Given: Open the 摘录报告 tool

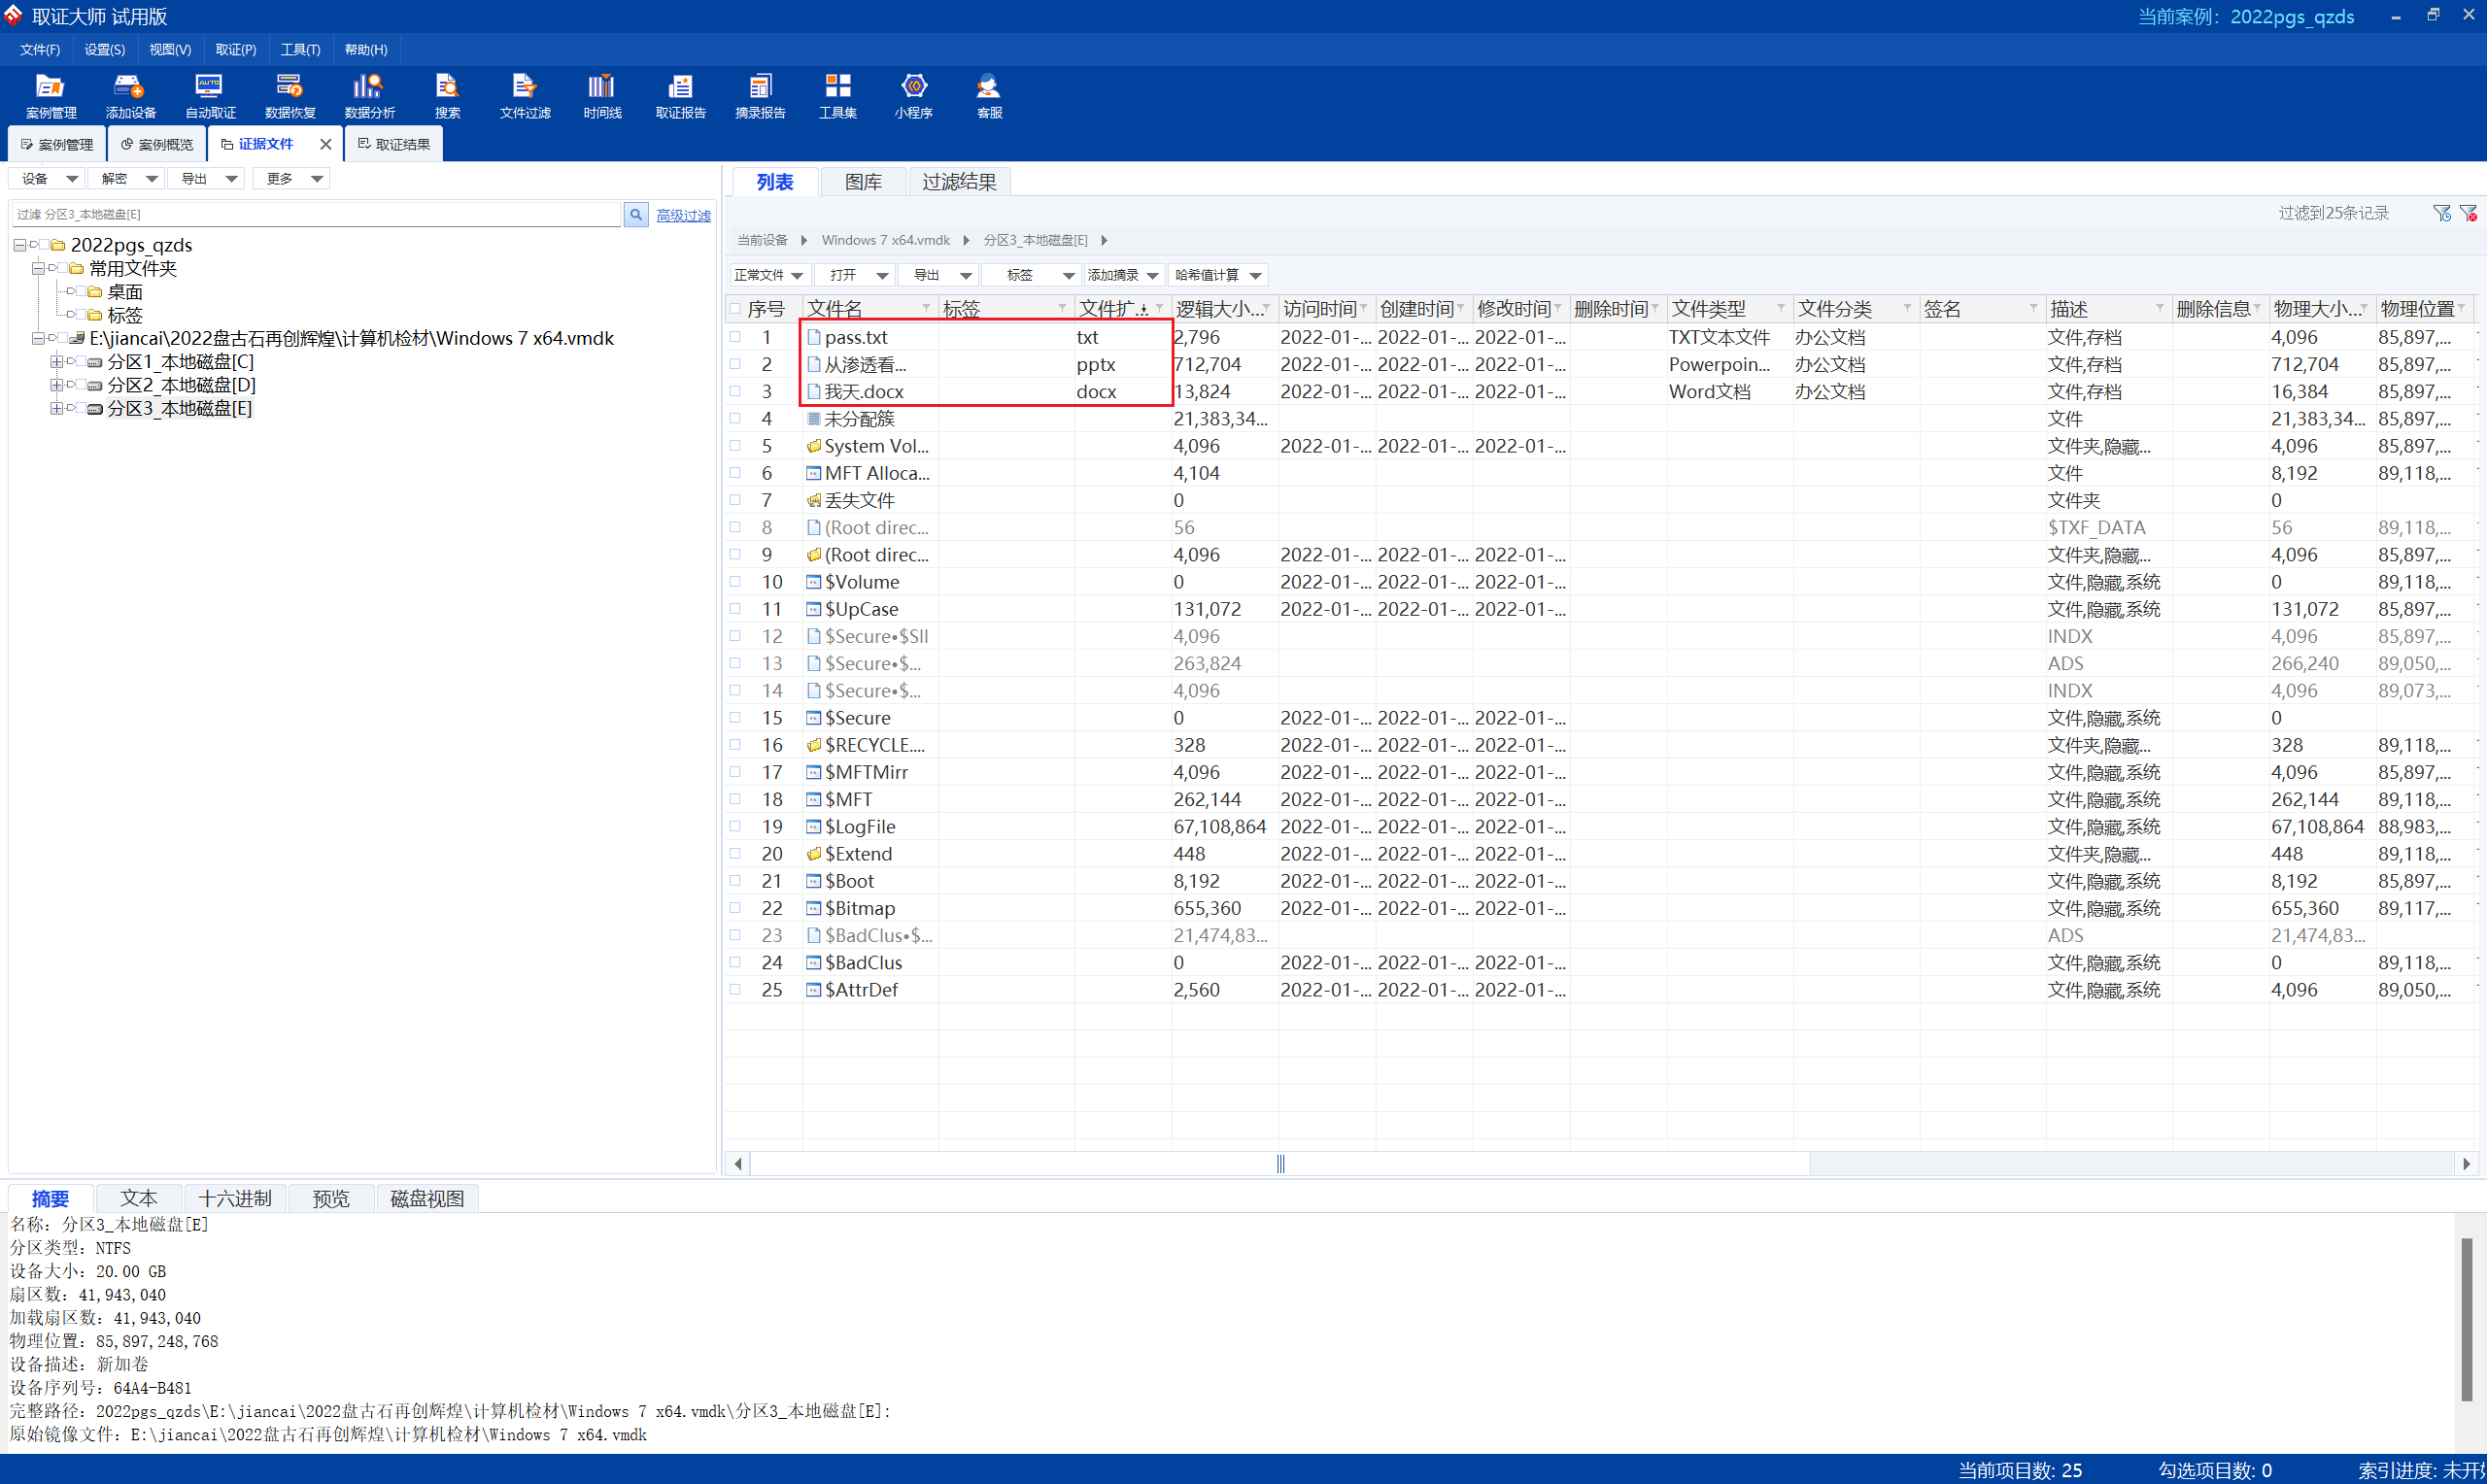Looking at the screenshot, I should (x=760, y=96).
